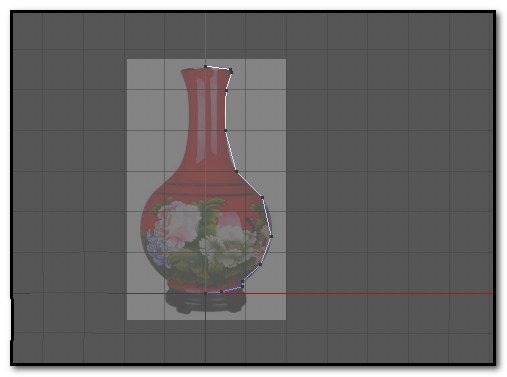Select spline point at bottom of the neck
The width and height of the screenshot is (507, 377).
point(226,130)
